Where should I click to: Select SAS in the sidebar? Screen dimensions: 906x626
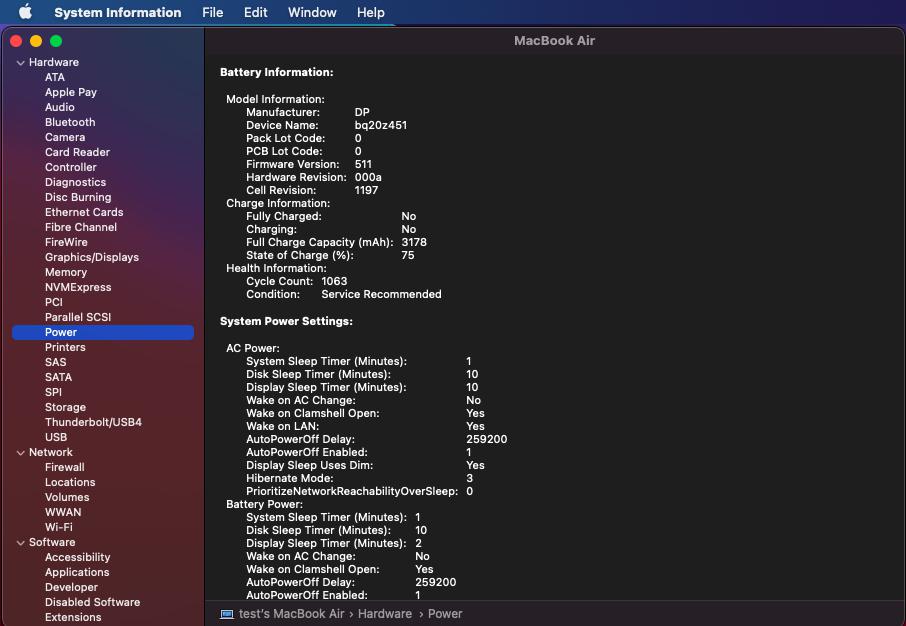tap(55, 362)
